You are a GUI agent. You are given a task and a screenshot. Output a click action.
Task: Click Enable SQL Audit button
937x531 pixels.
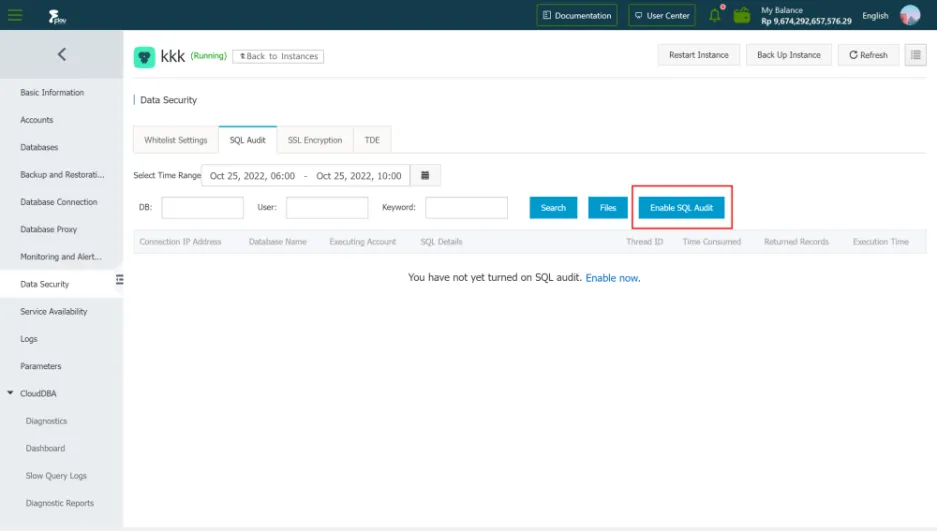[x=681, y=207]
